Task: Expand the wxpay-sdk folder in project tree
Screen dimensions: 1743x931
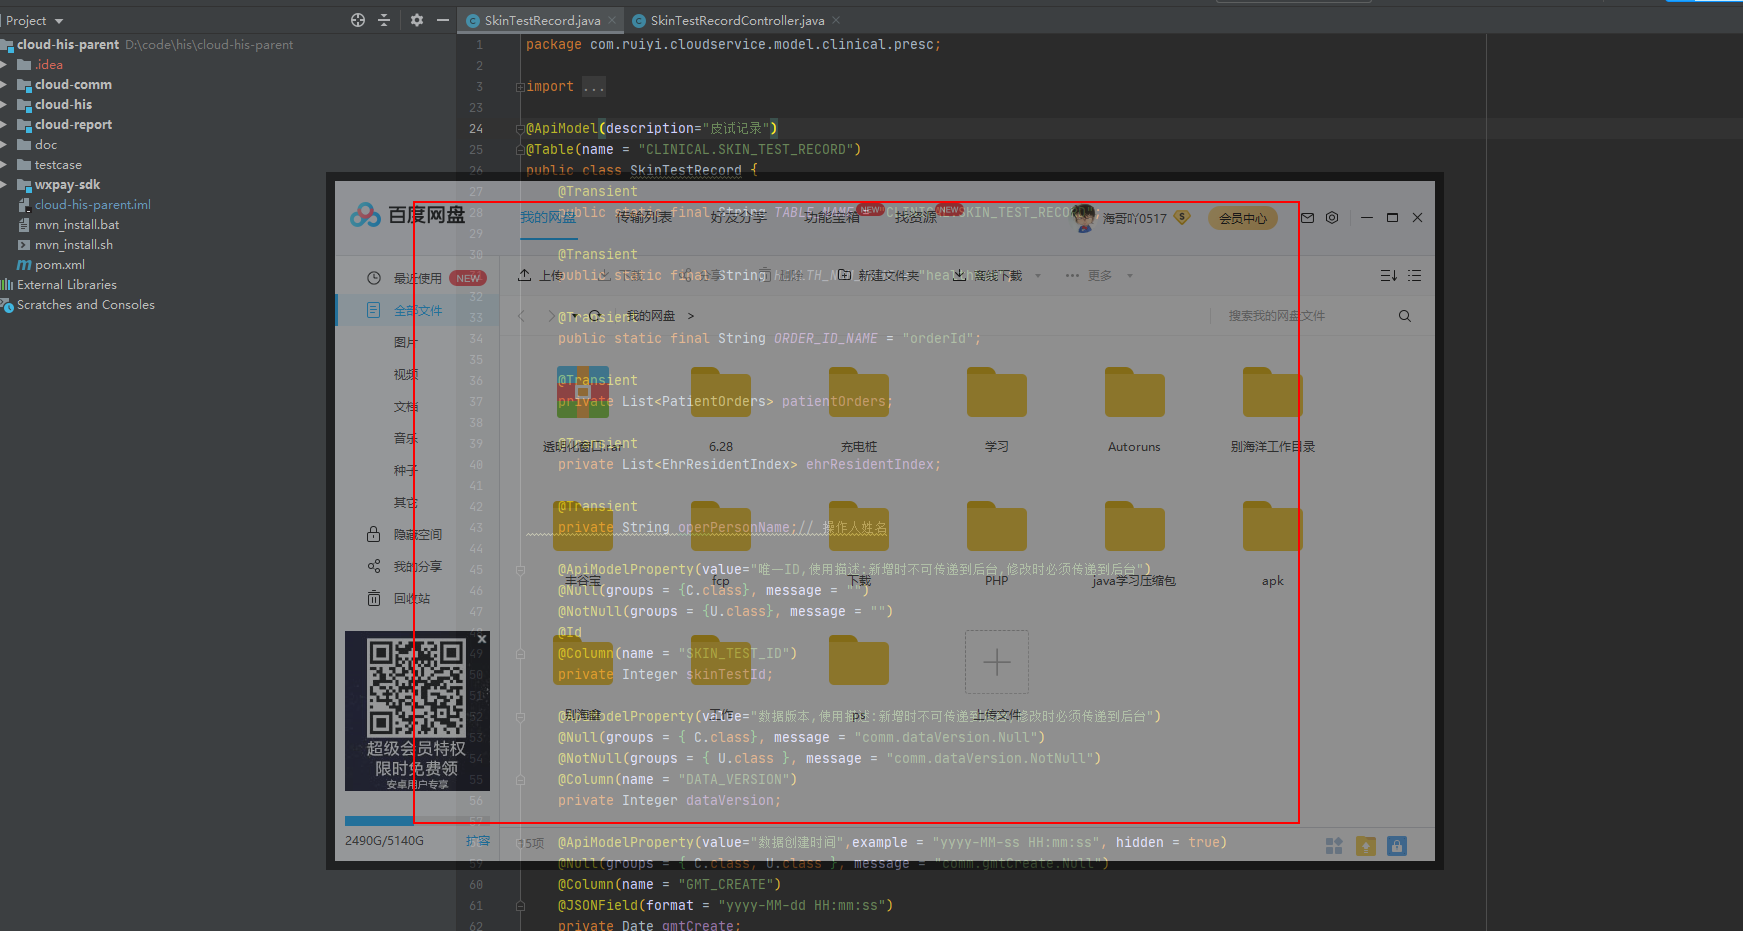Action: coord(5,185)
